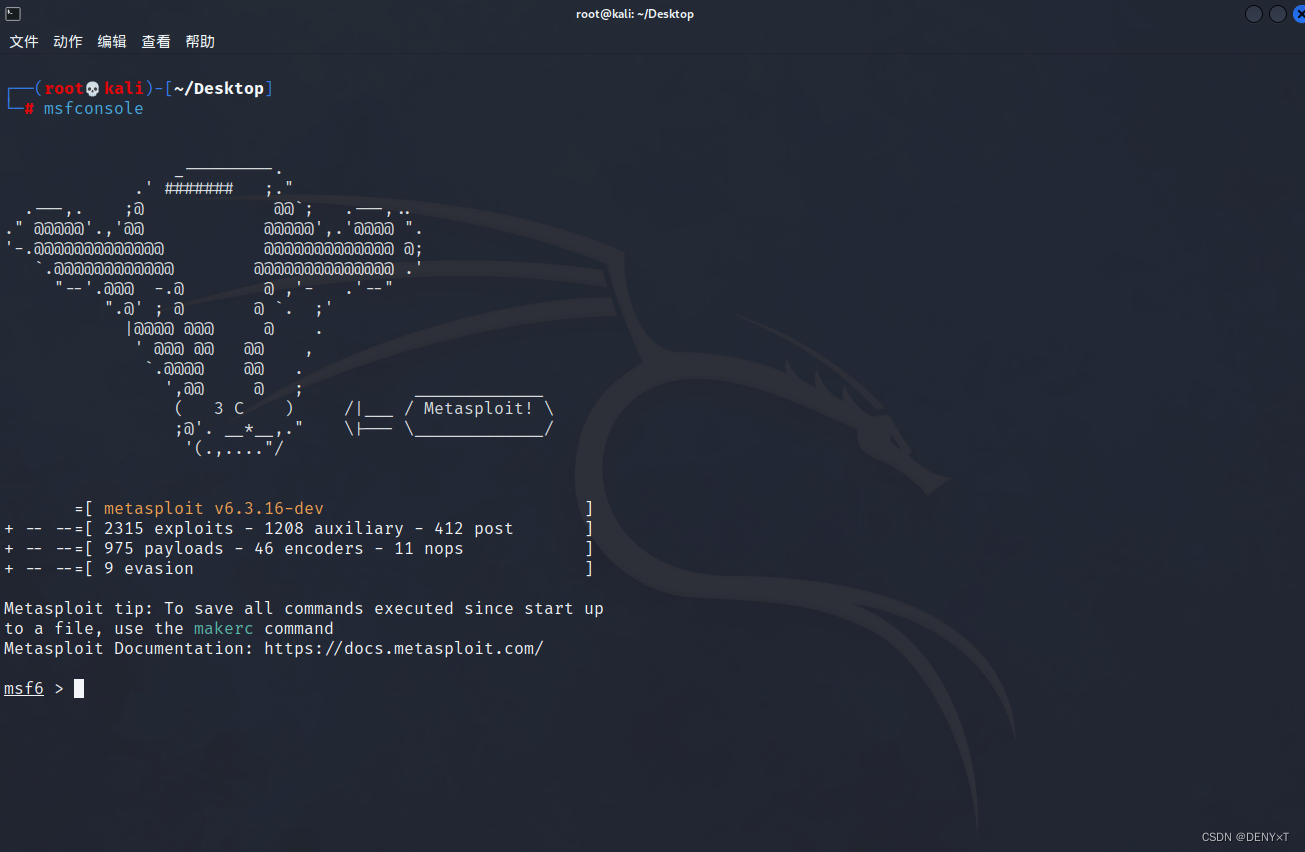The height and width of the screenshot is (852, 1305).
Task: Open the Metasploit documentation URL
Action: 404,648
